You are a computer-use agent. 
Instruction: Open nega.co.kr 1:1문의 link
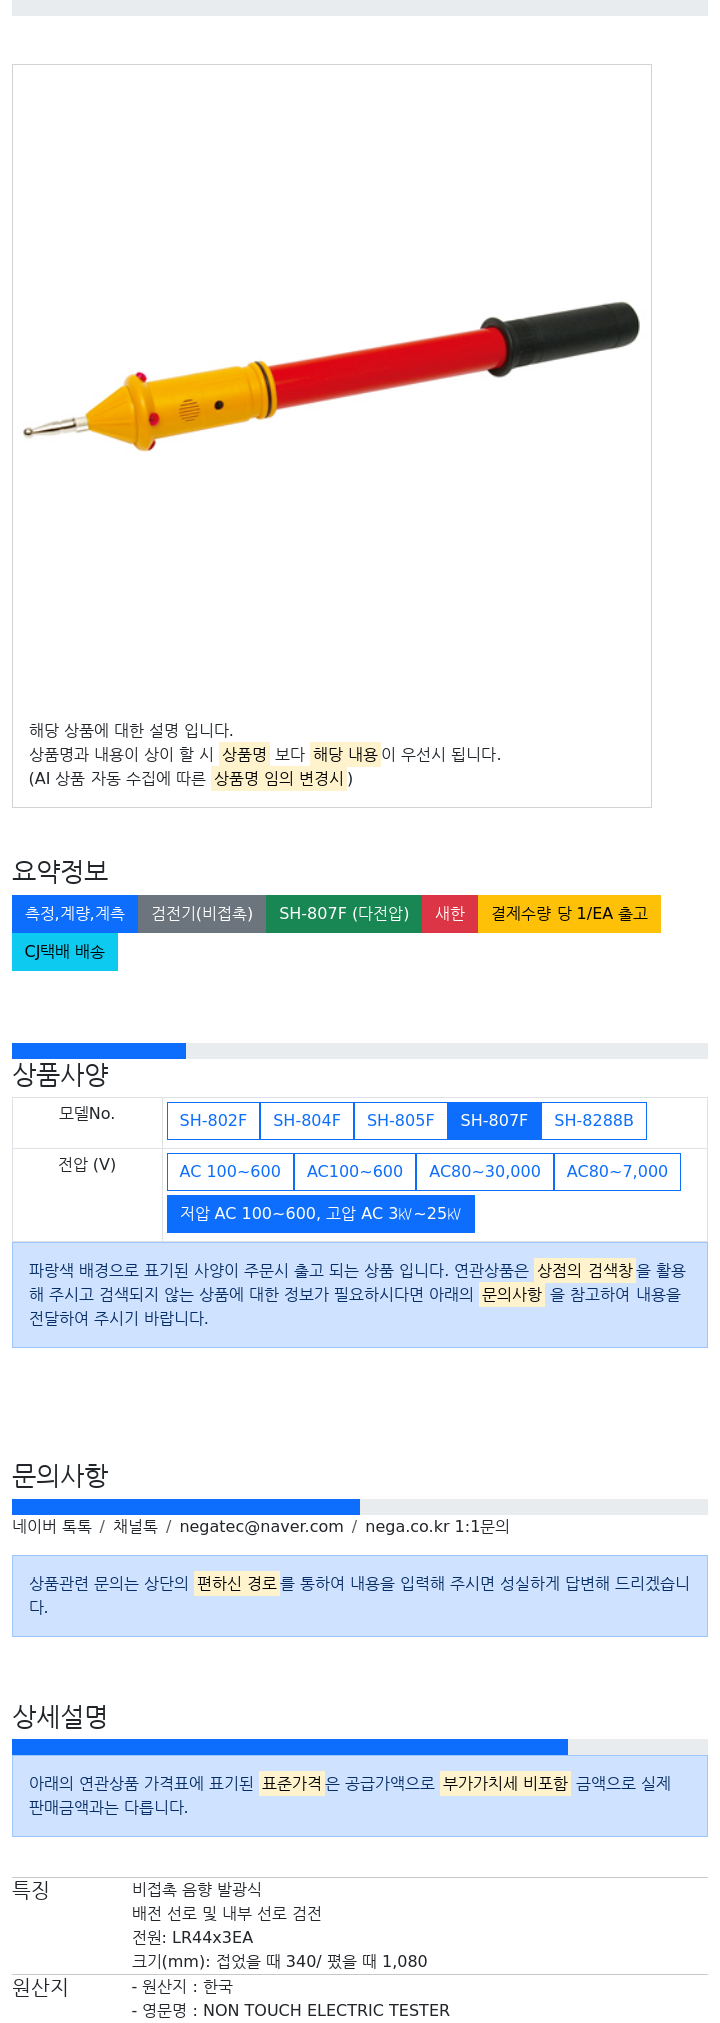click(x=437, y=1527)
